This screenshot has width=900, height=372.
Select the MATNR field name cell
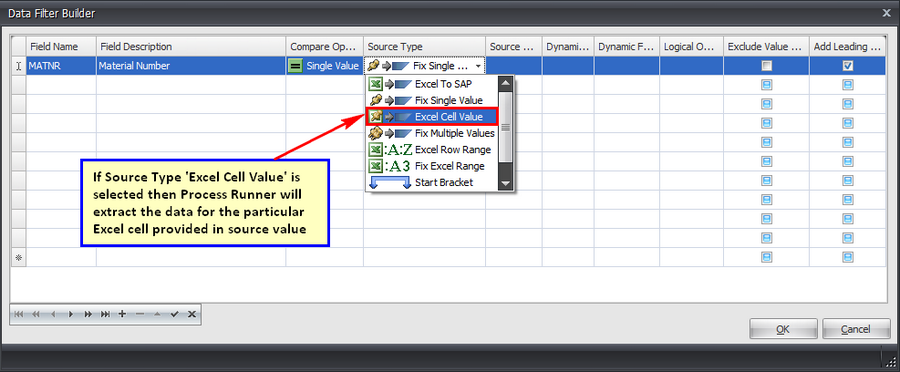pyautogui.click(x=61, y=66)
